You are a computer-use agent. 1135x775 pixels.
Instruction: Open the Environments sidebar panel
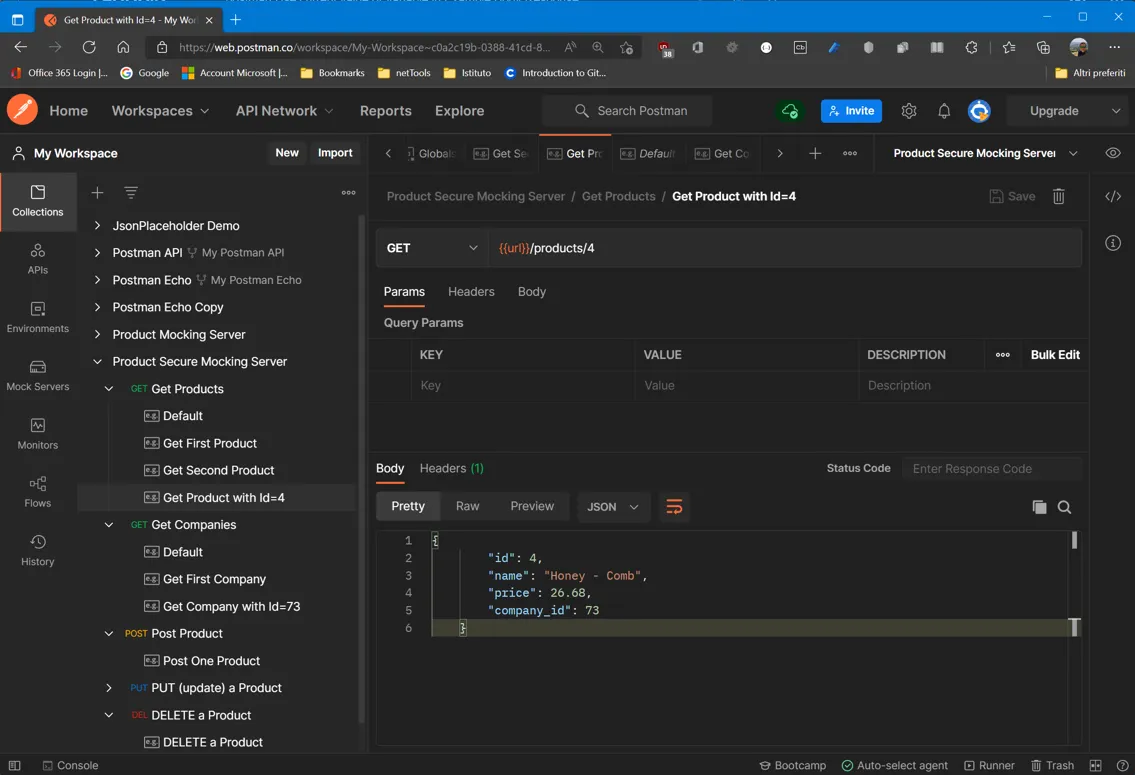click(x=38, y=318)
